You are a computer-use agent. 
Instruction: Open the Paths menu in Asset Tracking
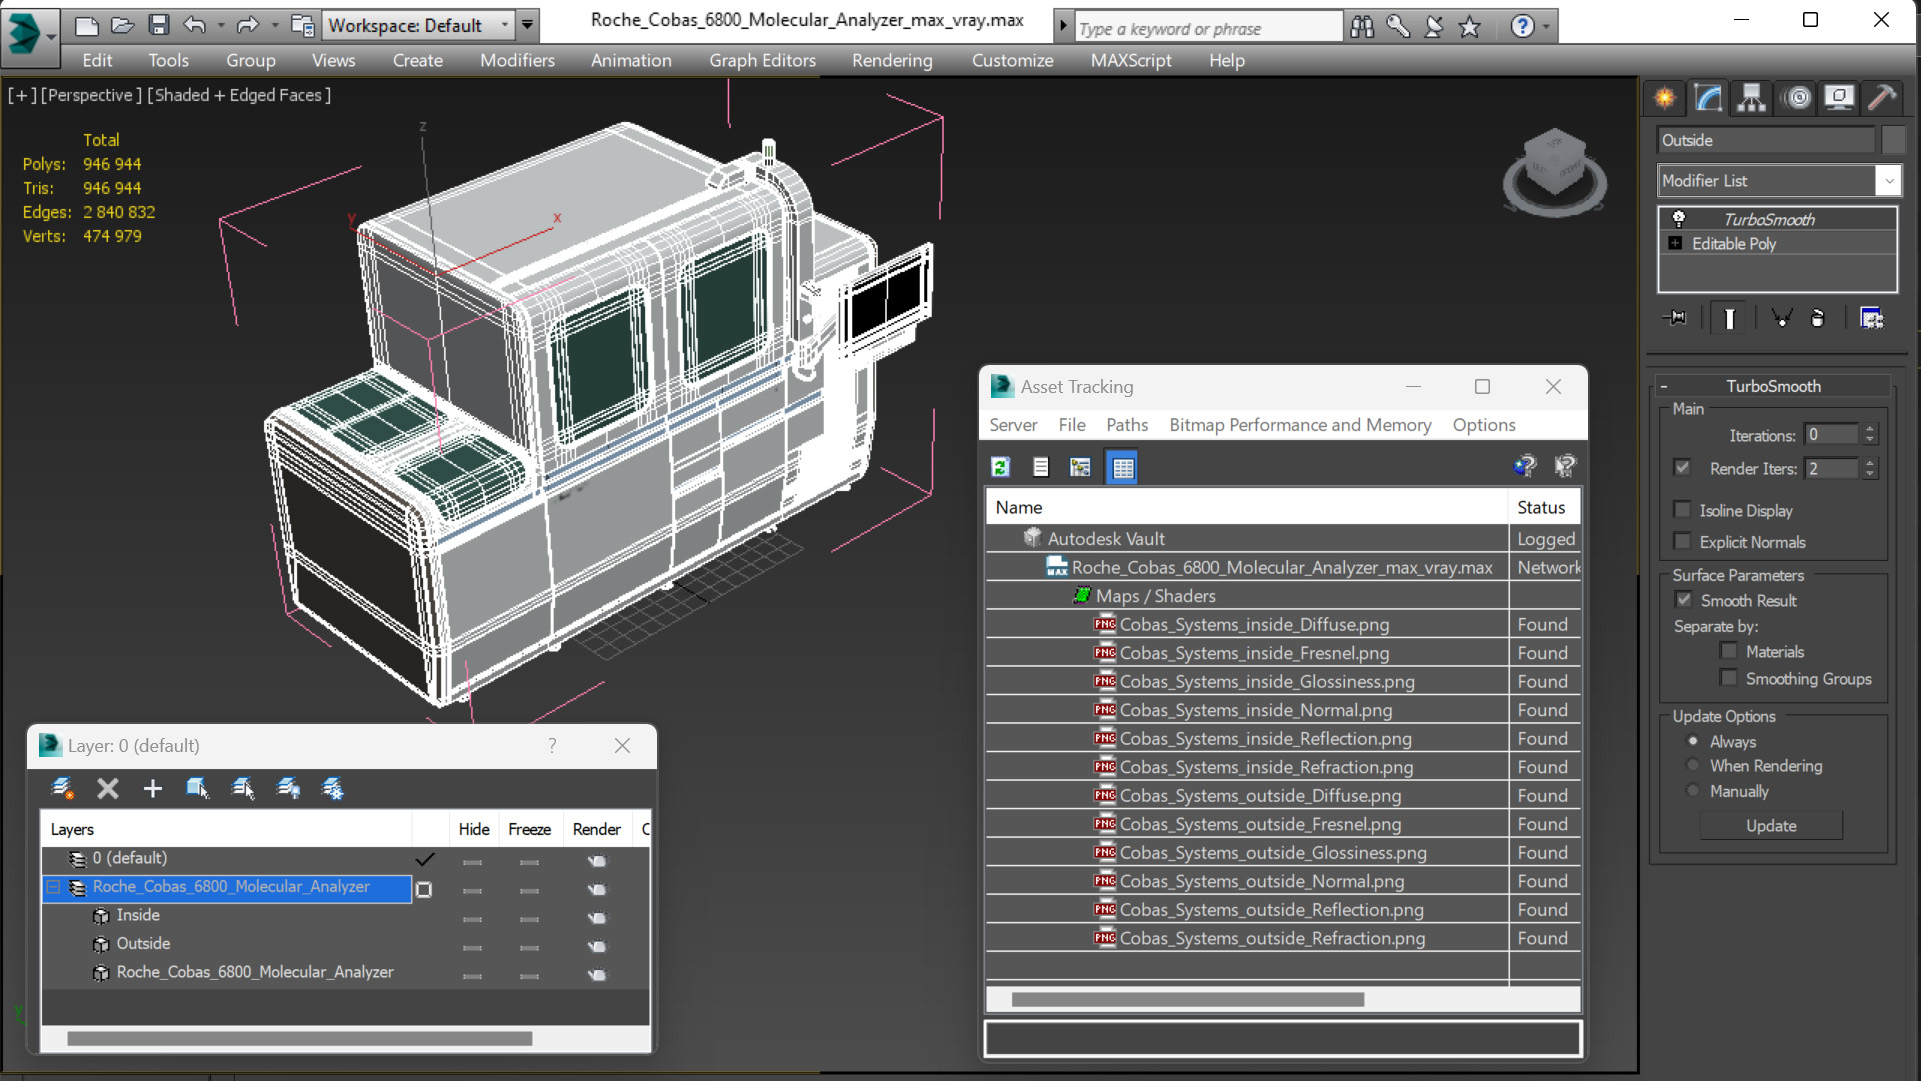pyautogui.click(x=1127, y=424)
